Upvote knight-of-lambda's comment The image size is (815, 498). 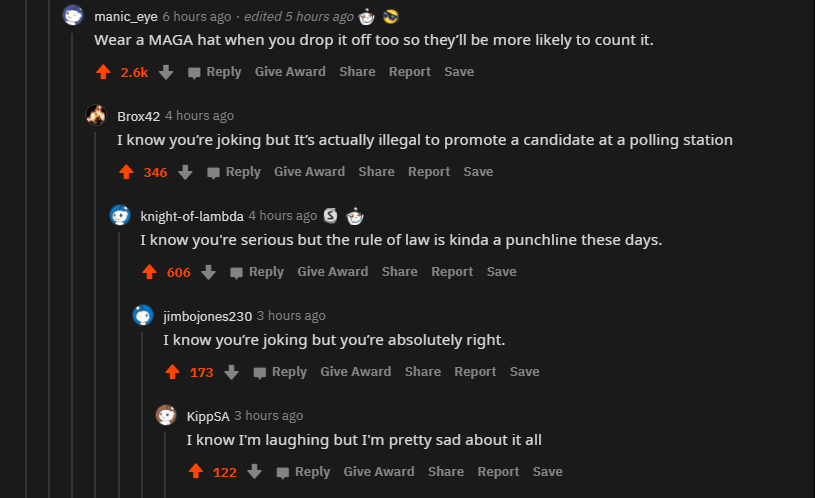click(149, 272)
